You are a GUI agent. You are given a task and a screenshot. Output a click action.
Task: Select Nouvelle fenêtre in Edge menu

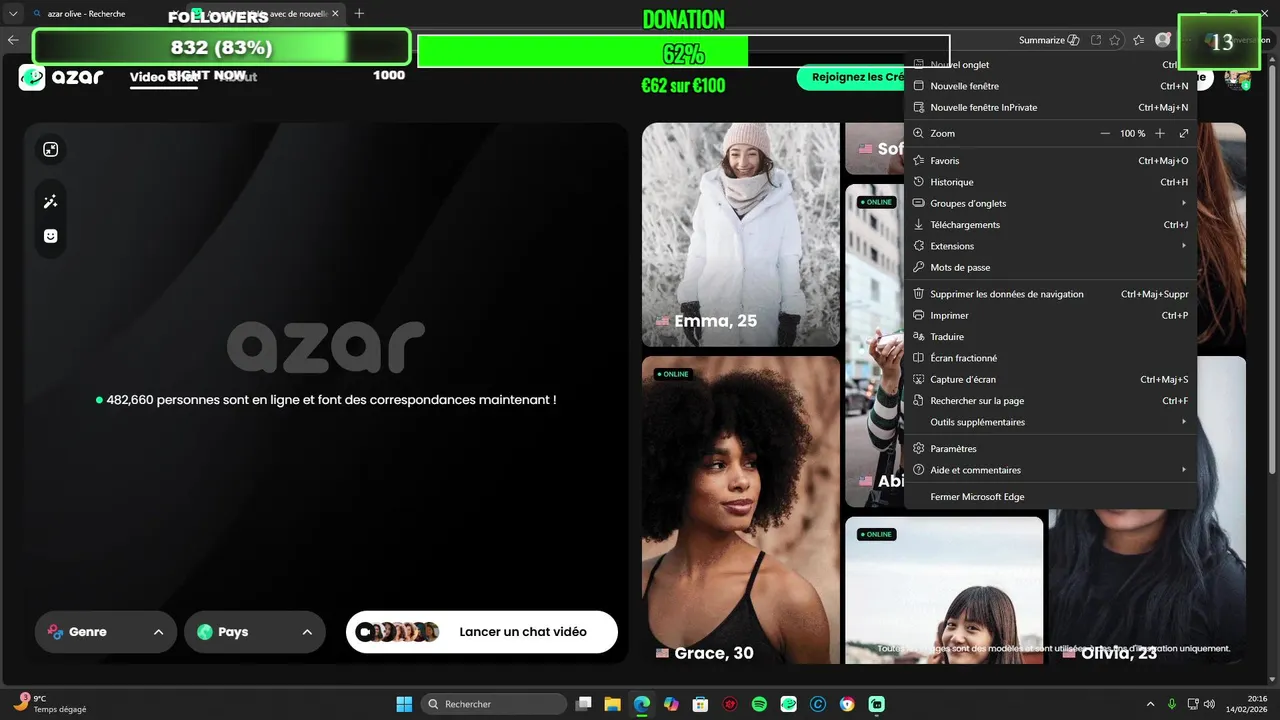[1050, 86]
